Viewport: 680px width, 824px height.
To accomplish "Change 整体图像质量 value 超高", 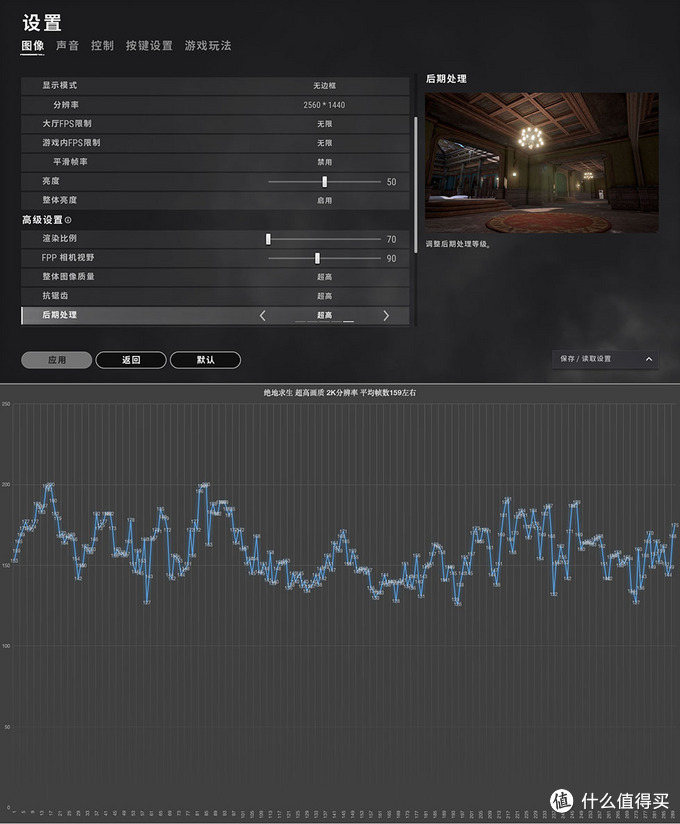I will click(x=324, y=277).
